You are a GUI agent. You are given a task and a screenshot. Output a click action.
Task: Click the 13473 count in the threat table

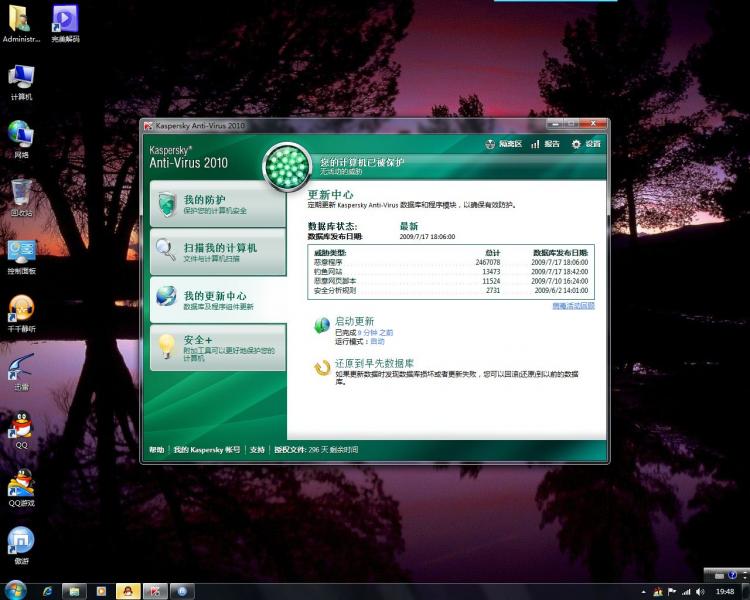pos(491,271)
